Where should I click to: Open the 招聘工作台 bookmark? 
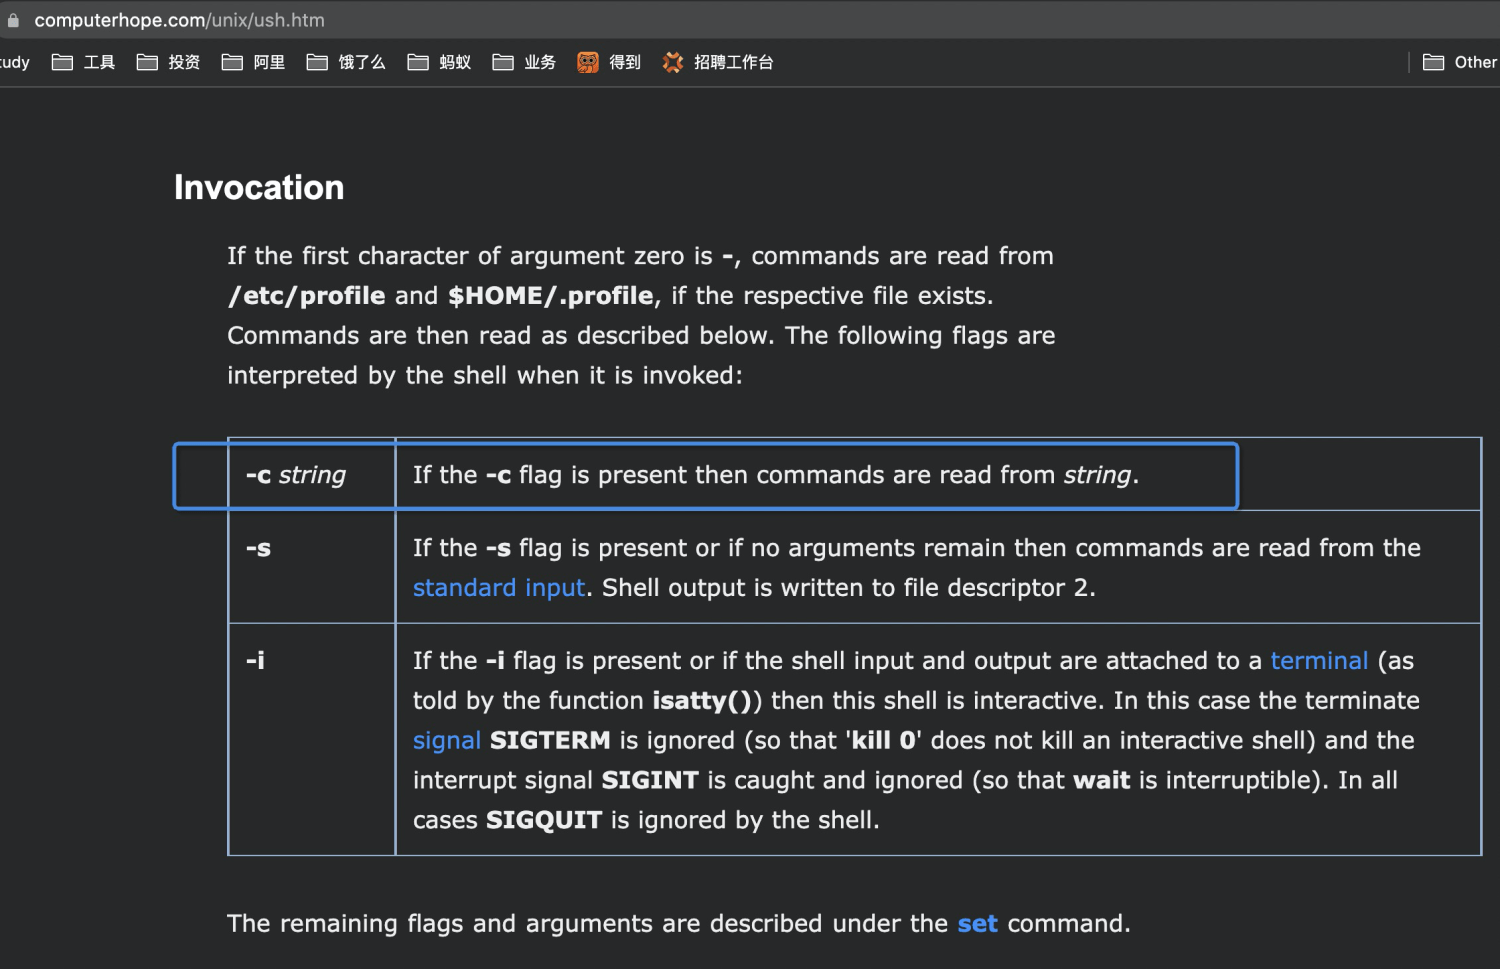click(718, 62)
